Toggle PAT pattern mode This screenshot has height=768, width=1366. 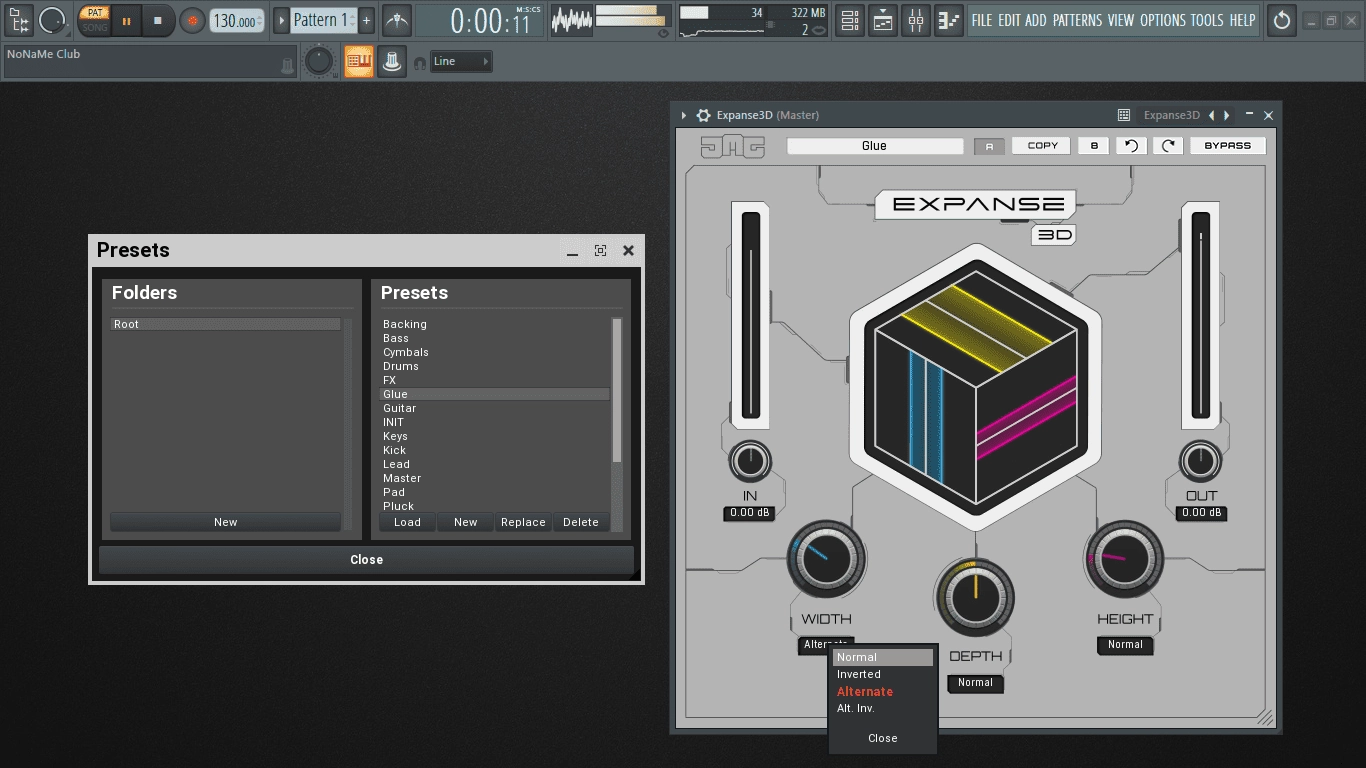(94, 13)
